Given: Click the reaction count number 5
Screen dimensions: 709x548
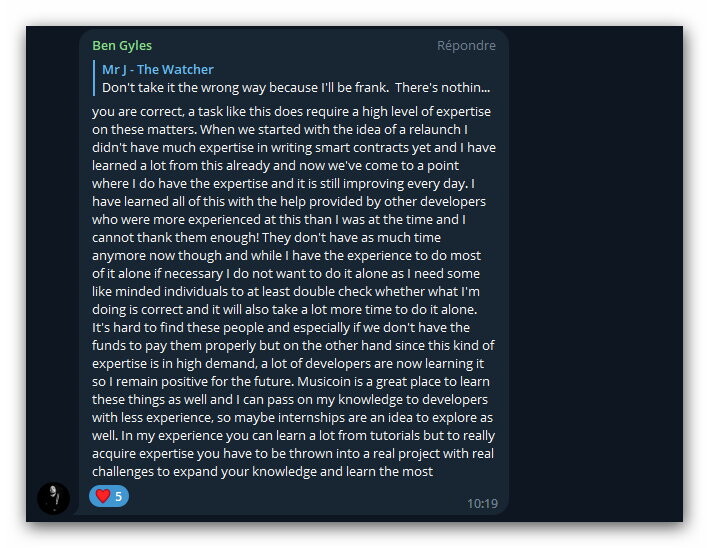Looking at the screenshot, I should coord(118,496).
